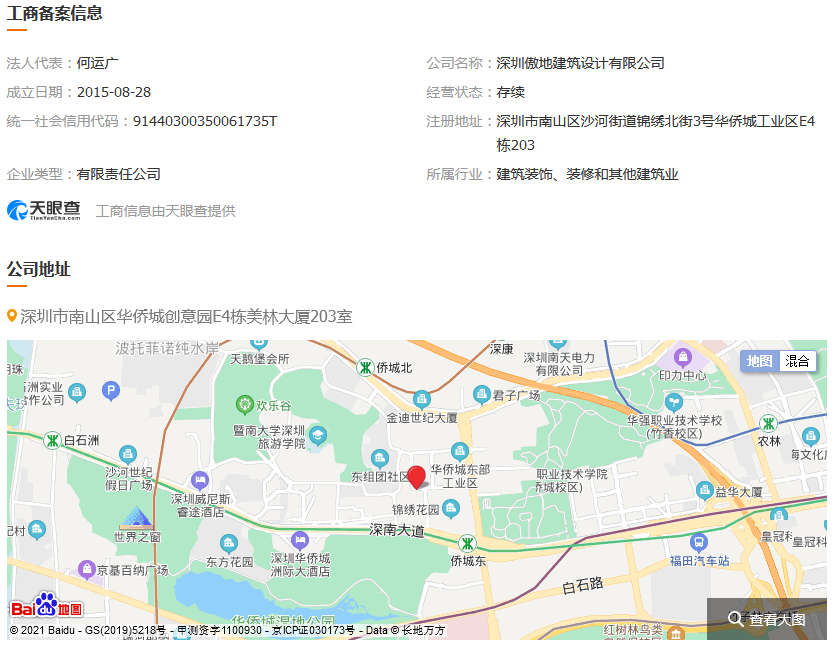Click the 农林 metro station icon
The image size is (834, 646).
(768, 424)
